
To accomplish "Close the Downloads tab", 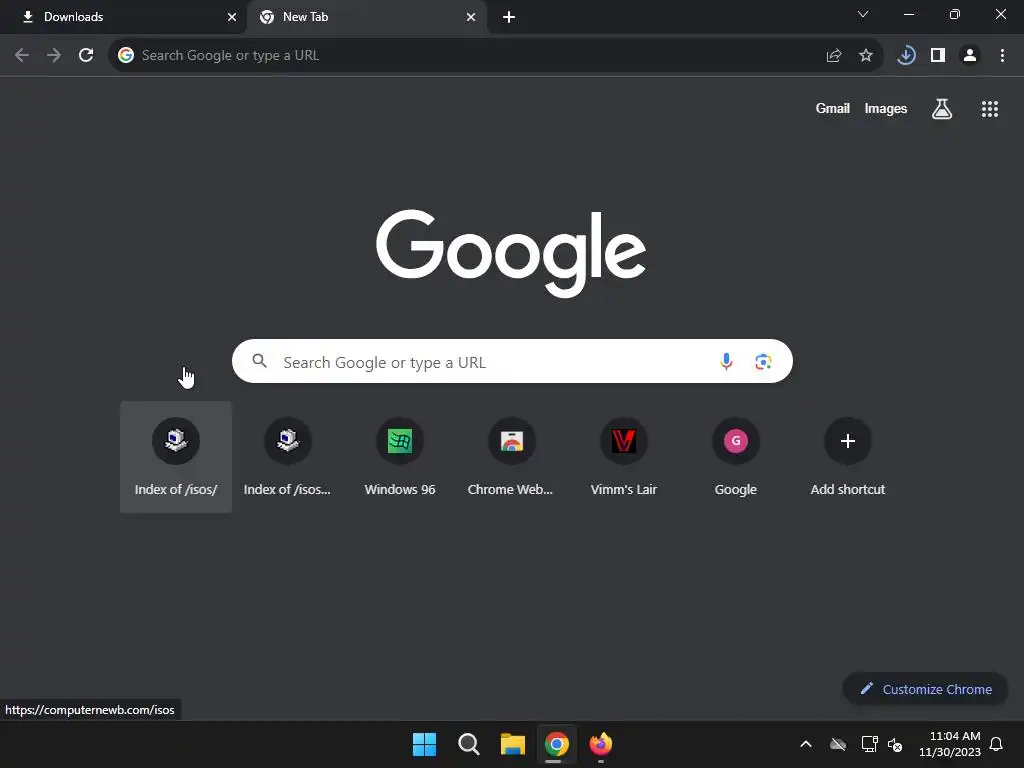I will click(232, 17).
